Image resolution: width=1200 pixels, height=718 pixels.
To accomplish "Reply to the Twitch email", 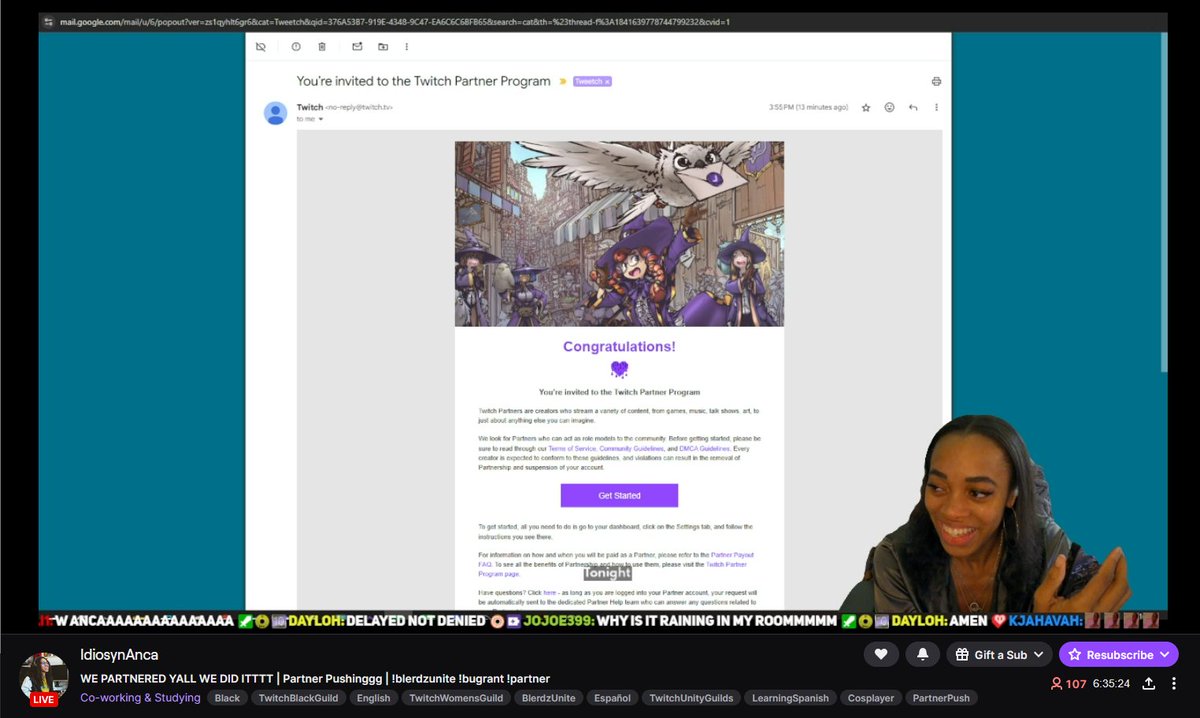I will coord(913,107).
